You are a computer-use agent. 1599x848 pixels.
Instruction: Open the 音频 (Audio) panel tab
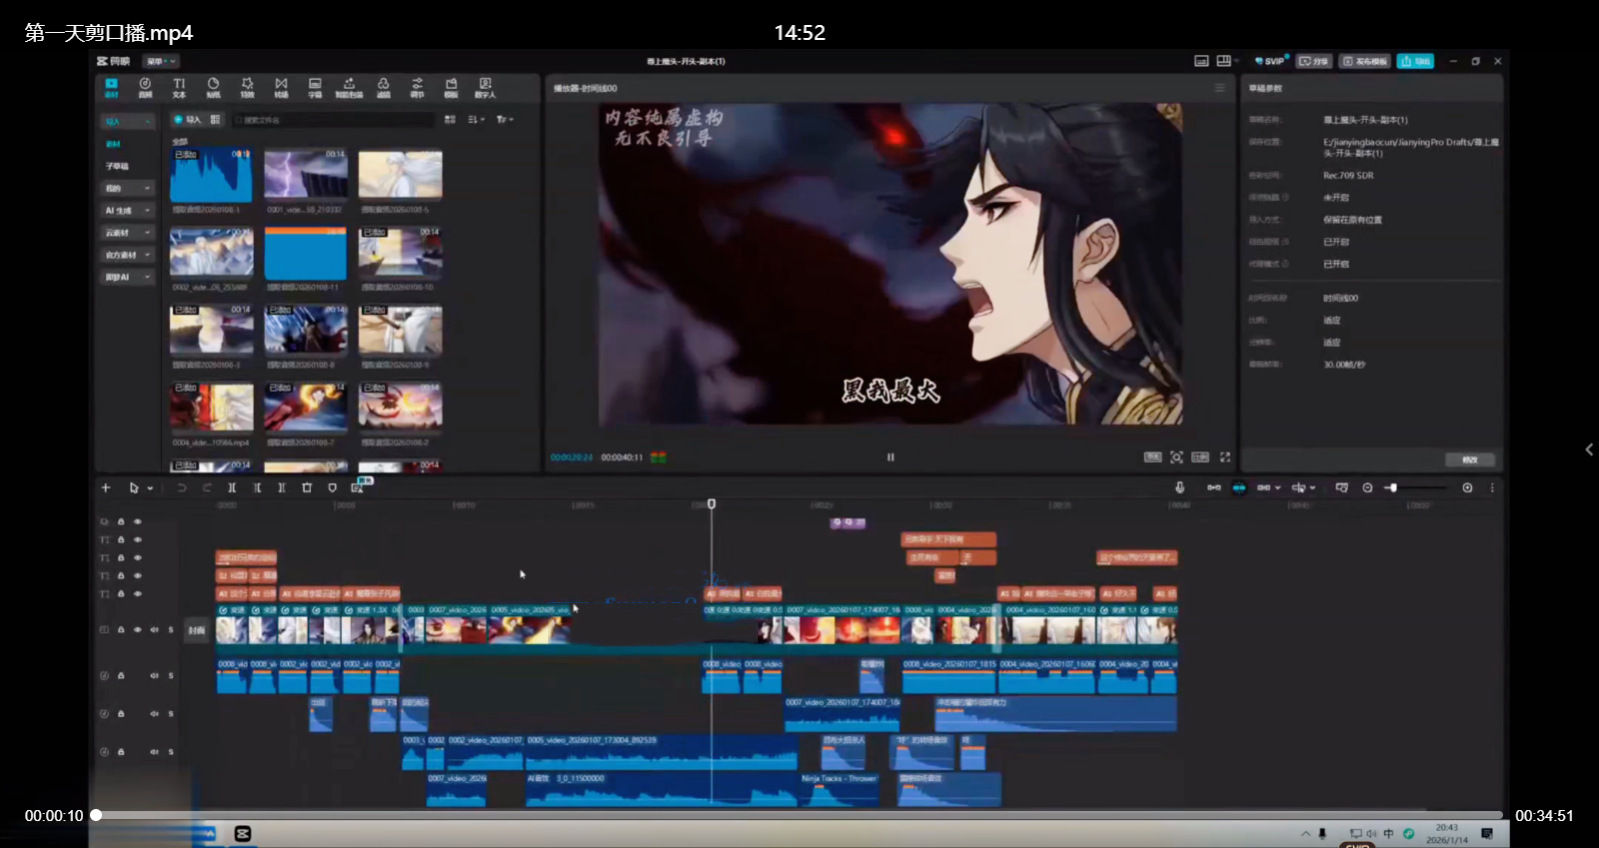point(145,87)
